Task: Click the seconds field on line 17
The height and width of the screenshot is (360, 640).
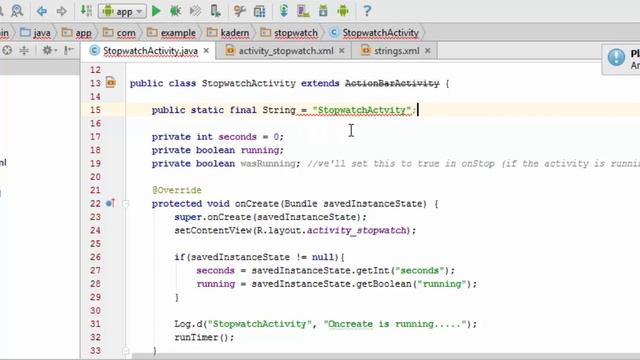Action: pyautogui.click(x=237, y=137)
